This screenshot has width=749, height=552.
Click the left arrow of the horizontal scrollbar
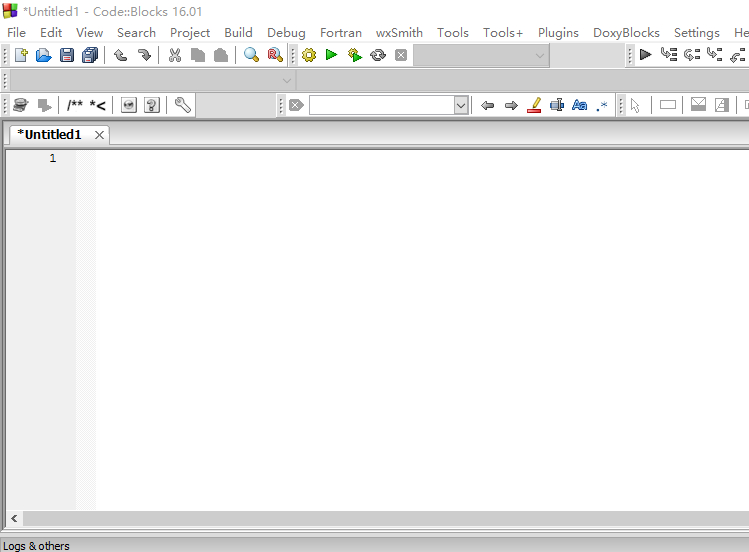[x=14, y=518]
